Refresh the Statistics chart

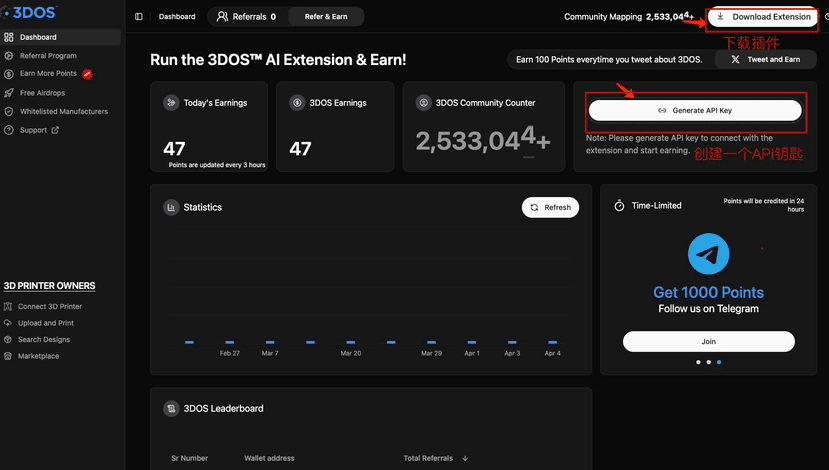pos(550,207)
